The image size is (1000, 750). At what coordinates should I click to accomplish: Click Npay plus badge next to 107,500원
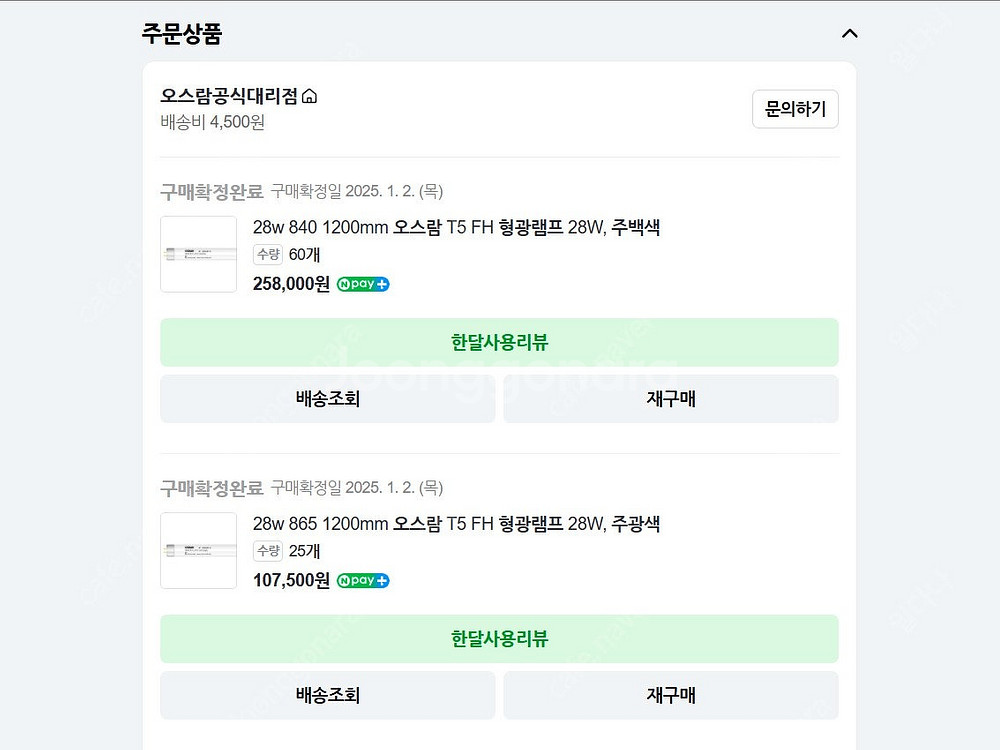(x=363, y=580)
